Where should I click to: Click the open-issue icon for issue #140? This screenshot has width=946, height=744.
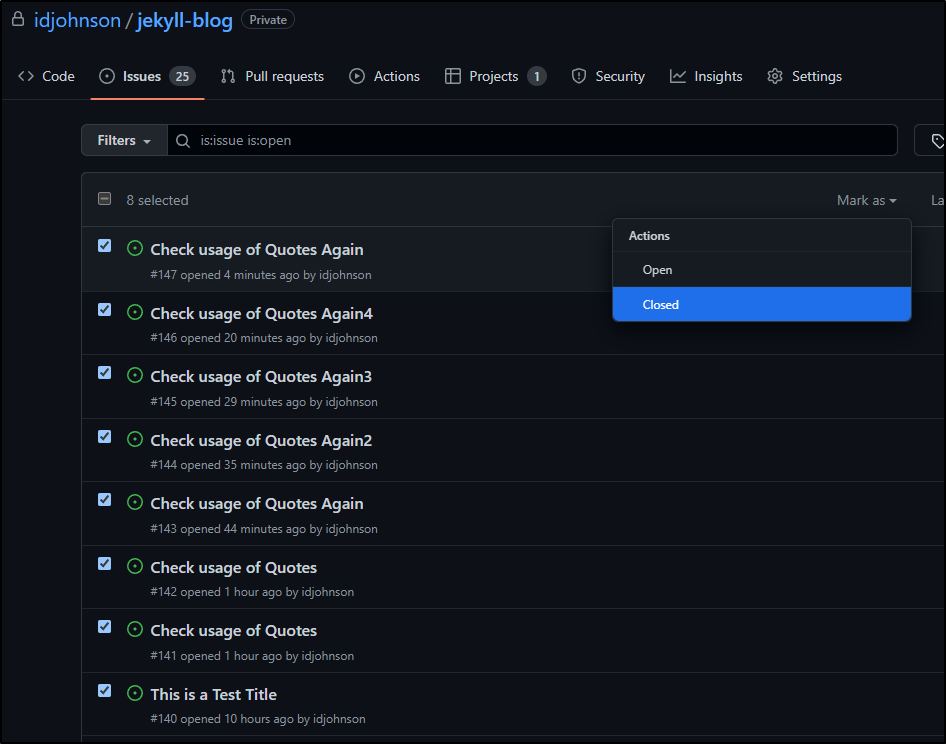pos(135,693)
